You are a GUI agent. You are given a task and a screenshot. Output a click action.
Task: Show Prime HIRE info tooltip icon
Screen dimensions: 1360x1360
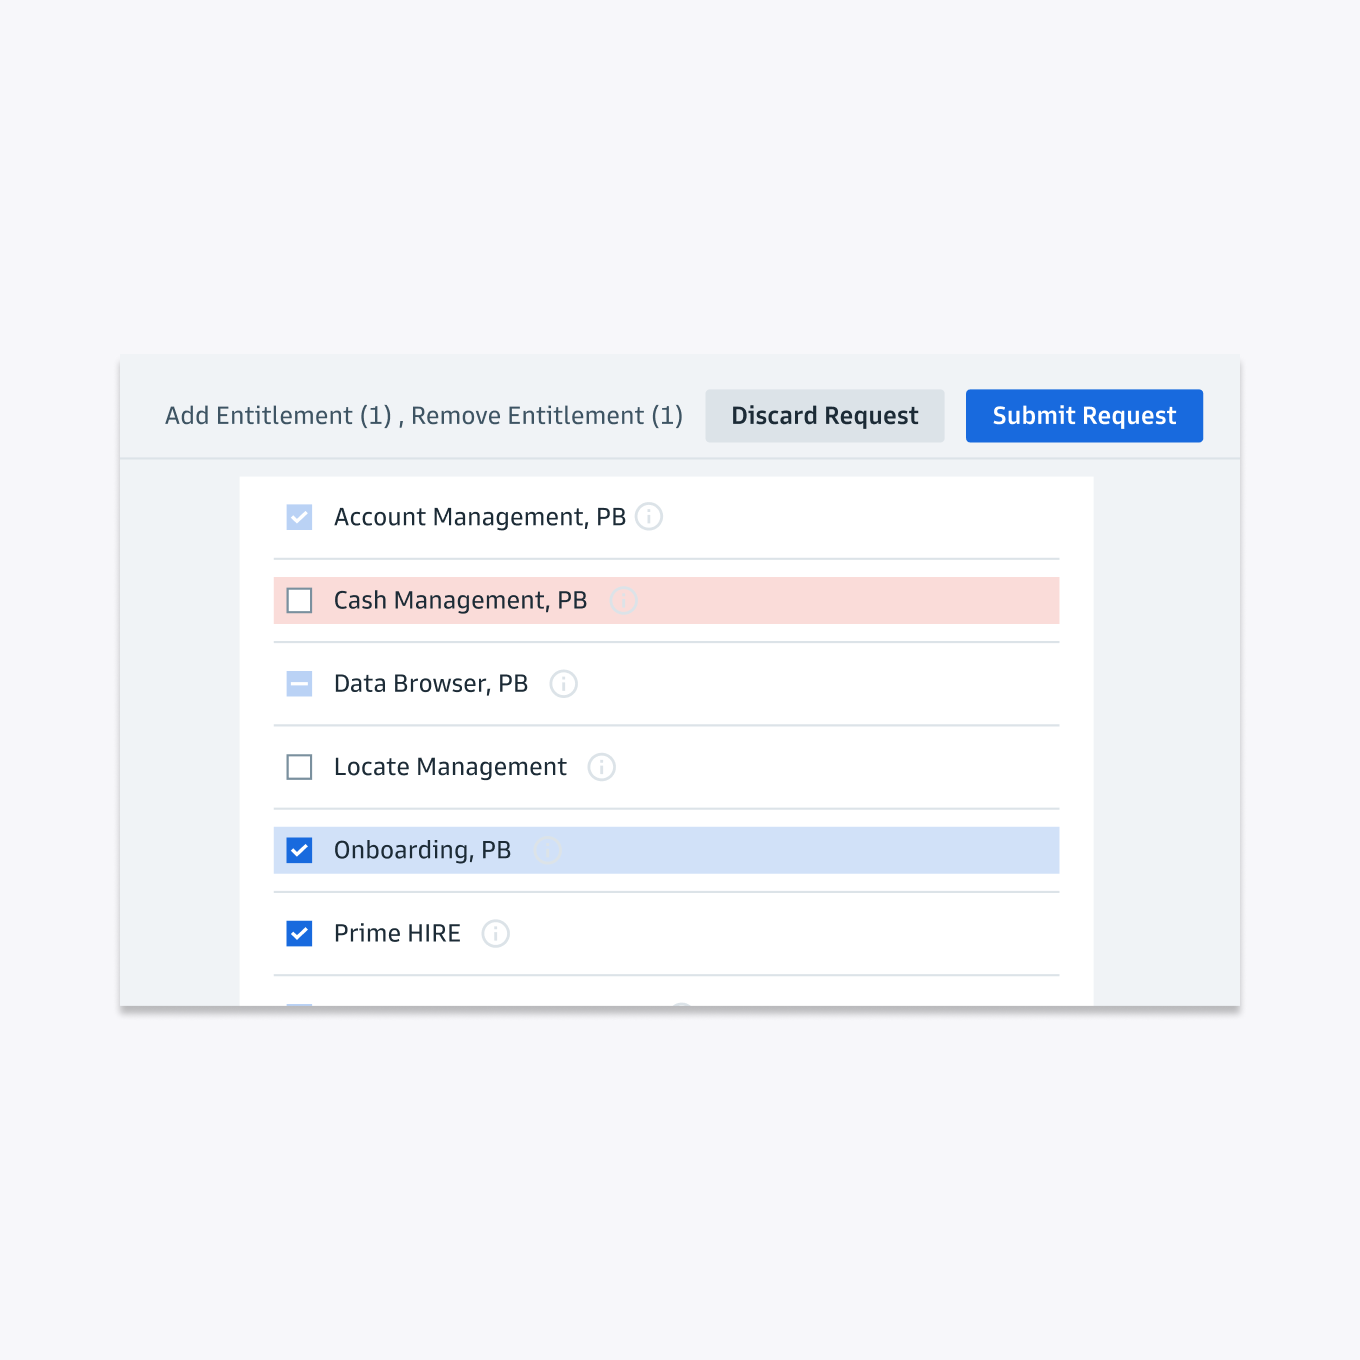[496, 933]
